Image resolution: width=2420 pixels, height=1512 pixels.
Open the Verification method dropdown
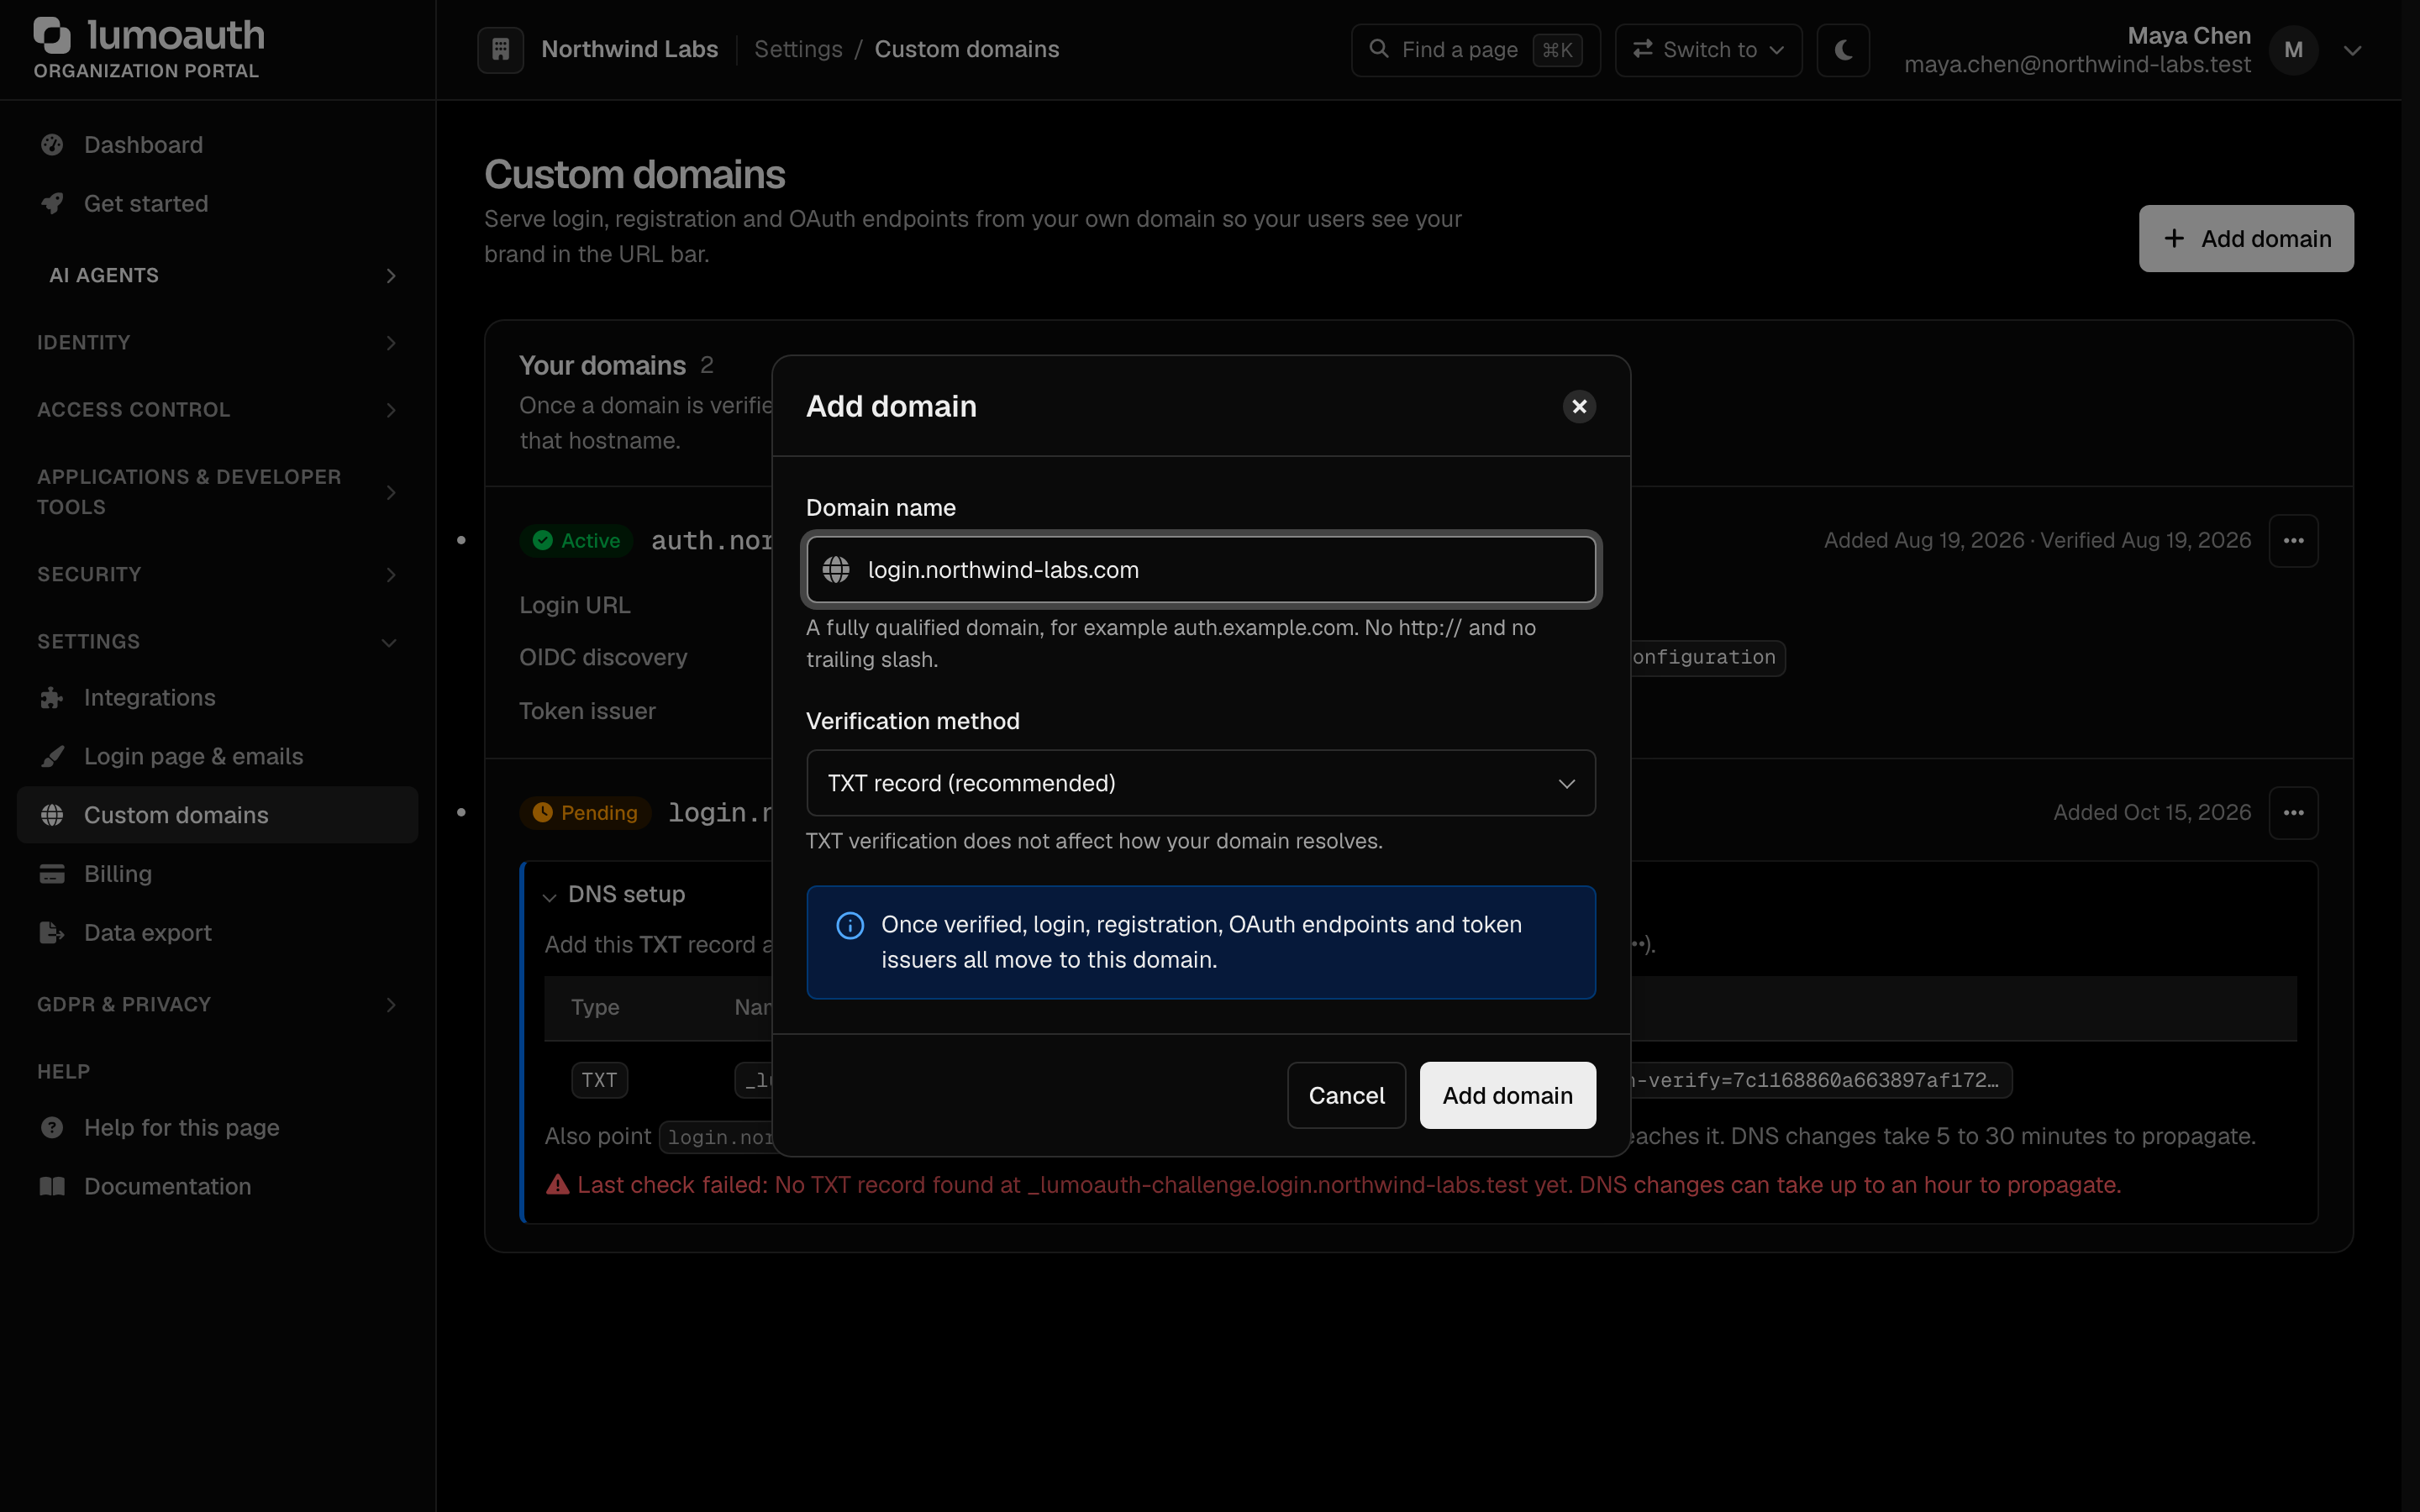pos(1201,783)
